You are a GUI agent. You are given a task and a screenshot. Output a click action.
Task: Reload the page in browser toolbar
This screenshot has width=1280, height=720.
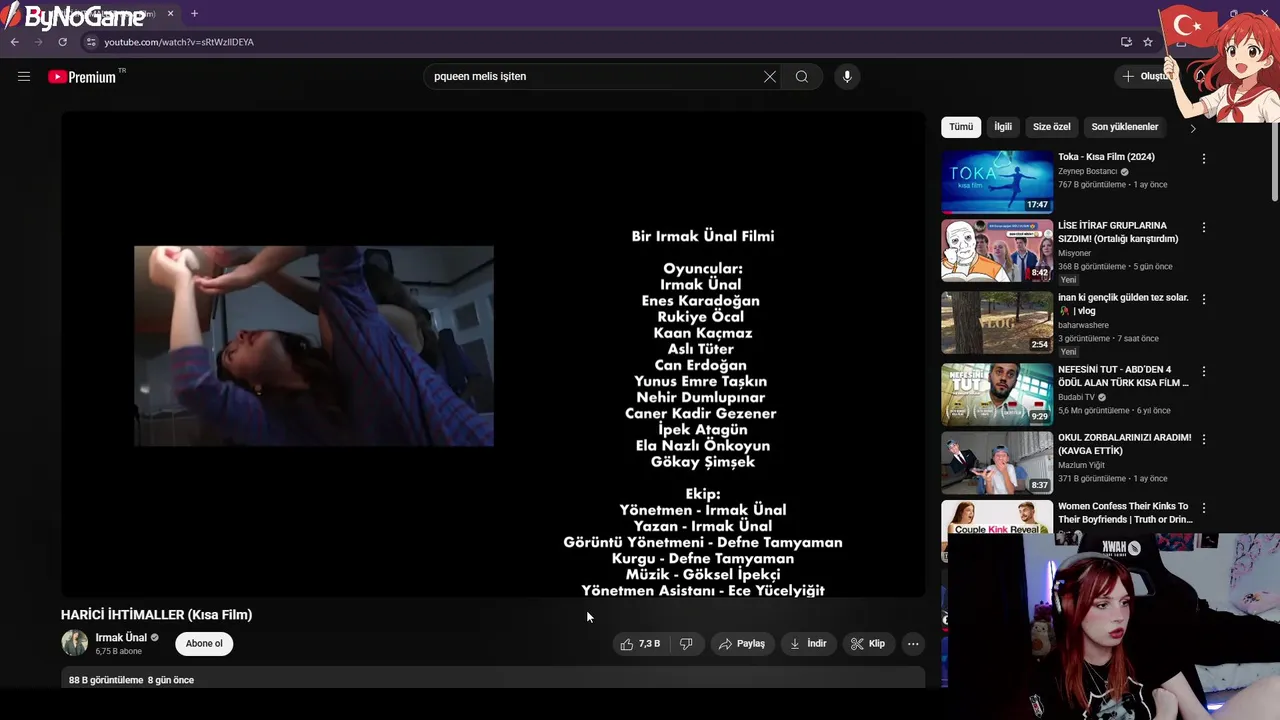[62, 42]
